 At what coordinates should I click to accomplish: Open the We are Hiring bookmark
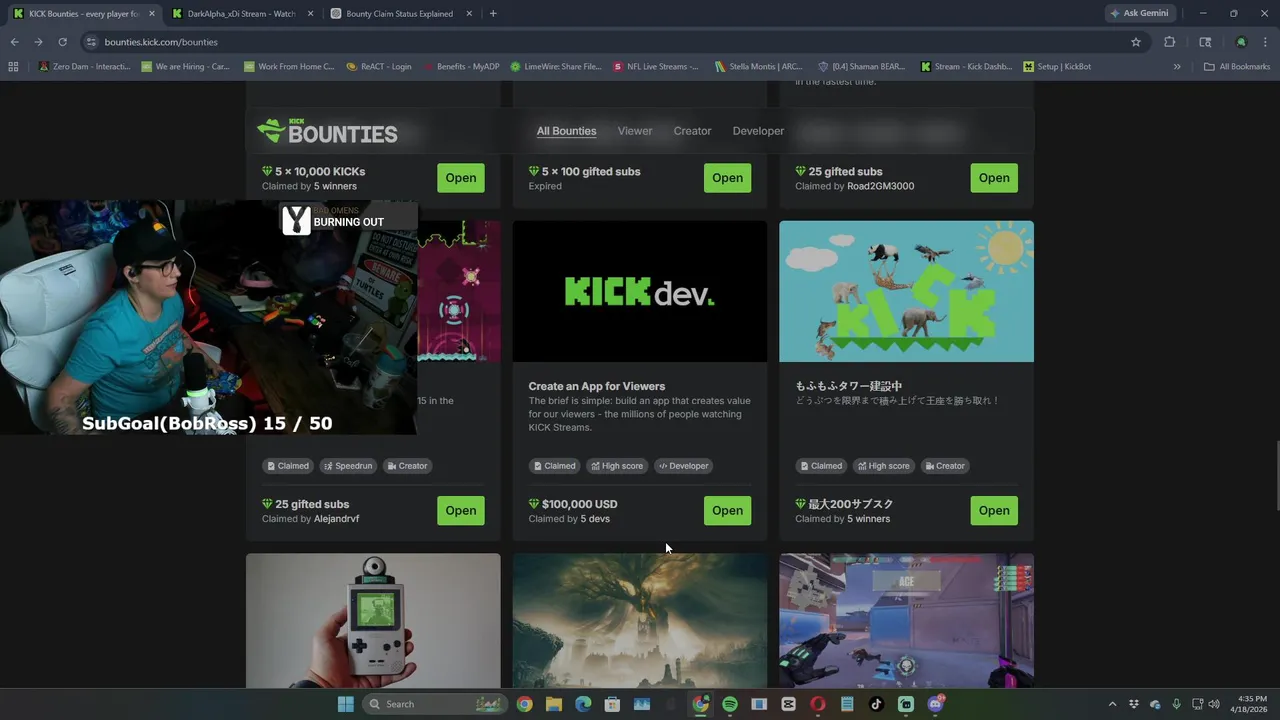(x=185, y=67)
